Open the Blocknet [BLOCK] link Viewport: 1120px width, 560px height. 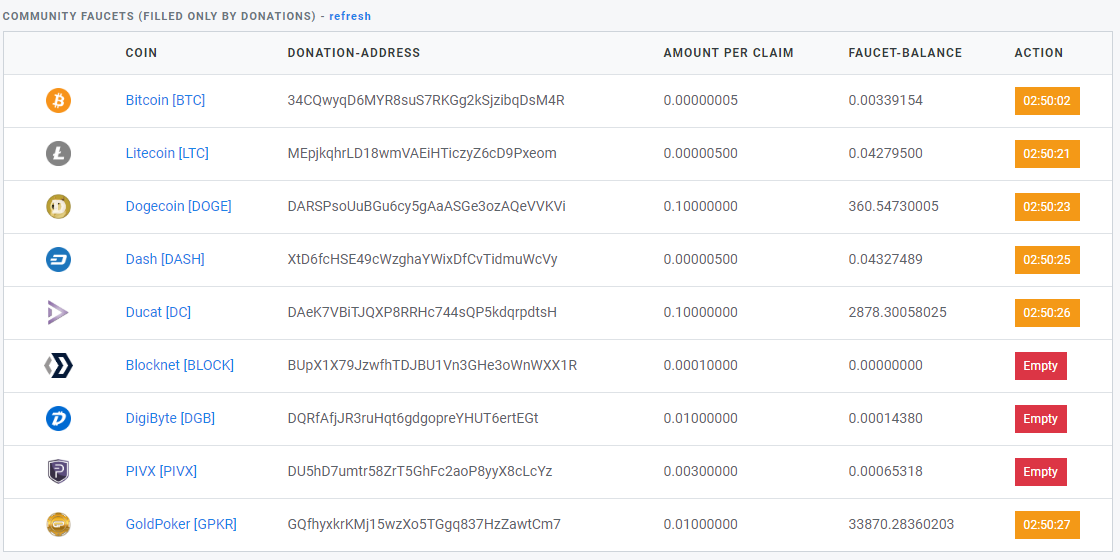(x=179, y=365)
